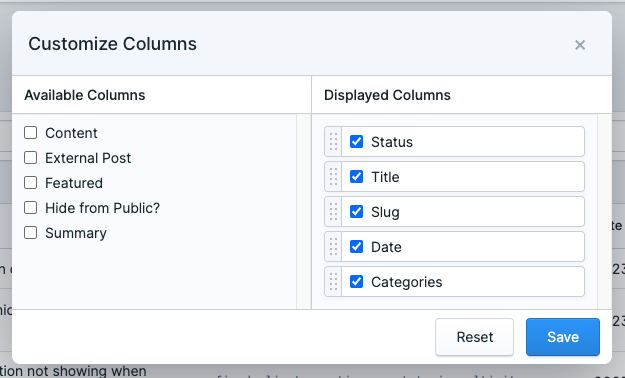Image resolution: width=625 pixels, height=378 pixels.
Task: Enable Hide from Public? column
Action: pyautogui.click(x=31, y=208)
